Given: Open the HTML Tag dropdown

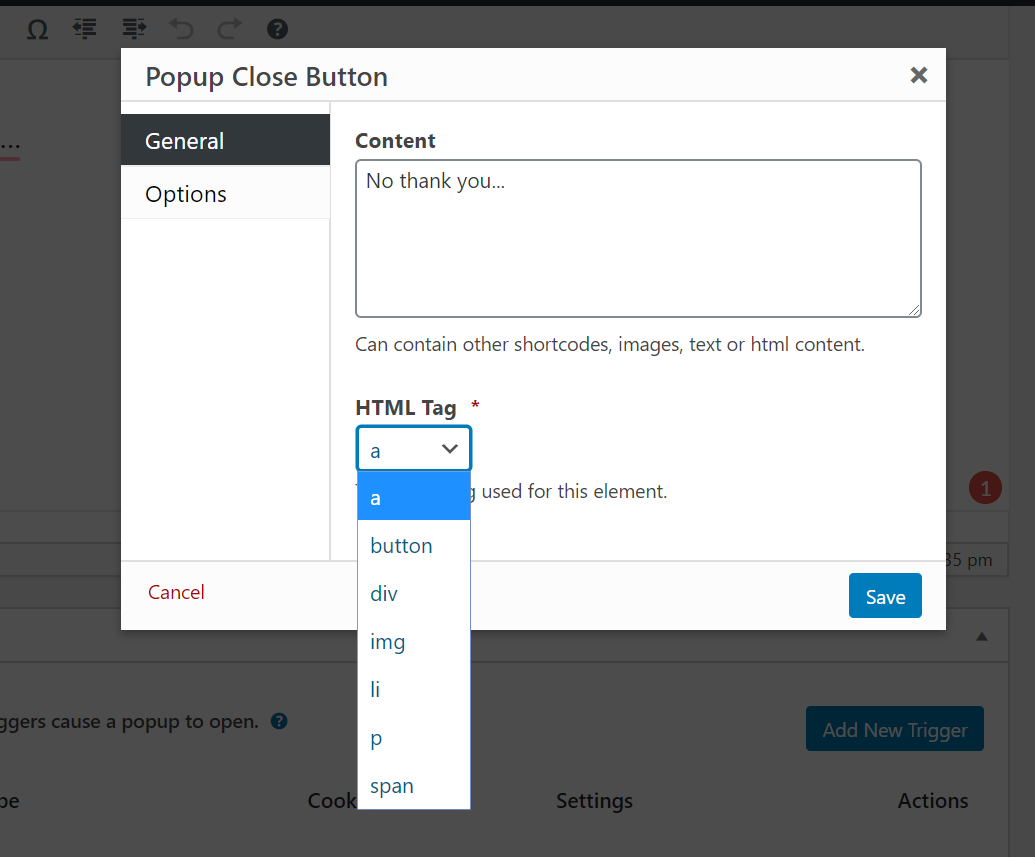Looking at the screenshot, I should 413,448.
